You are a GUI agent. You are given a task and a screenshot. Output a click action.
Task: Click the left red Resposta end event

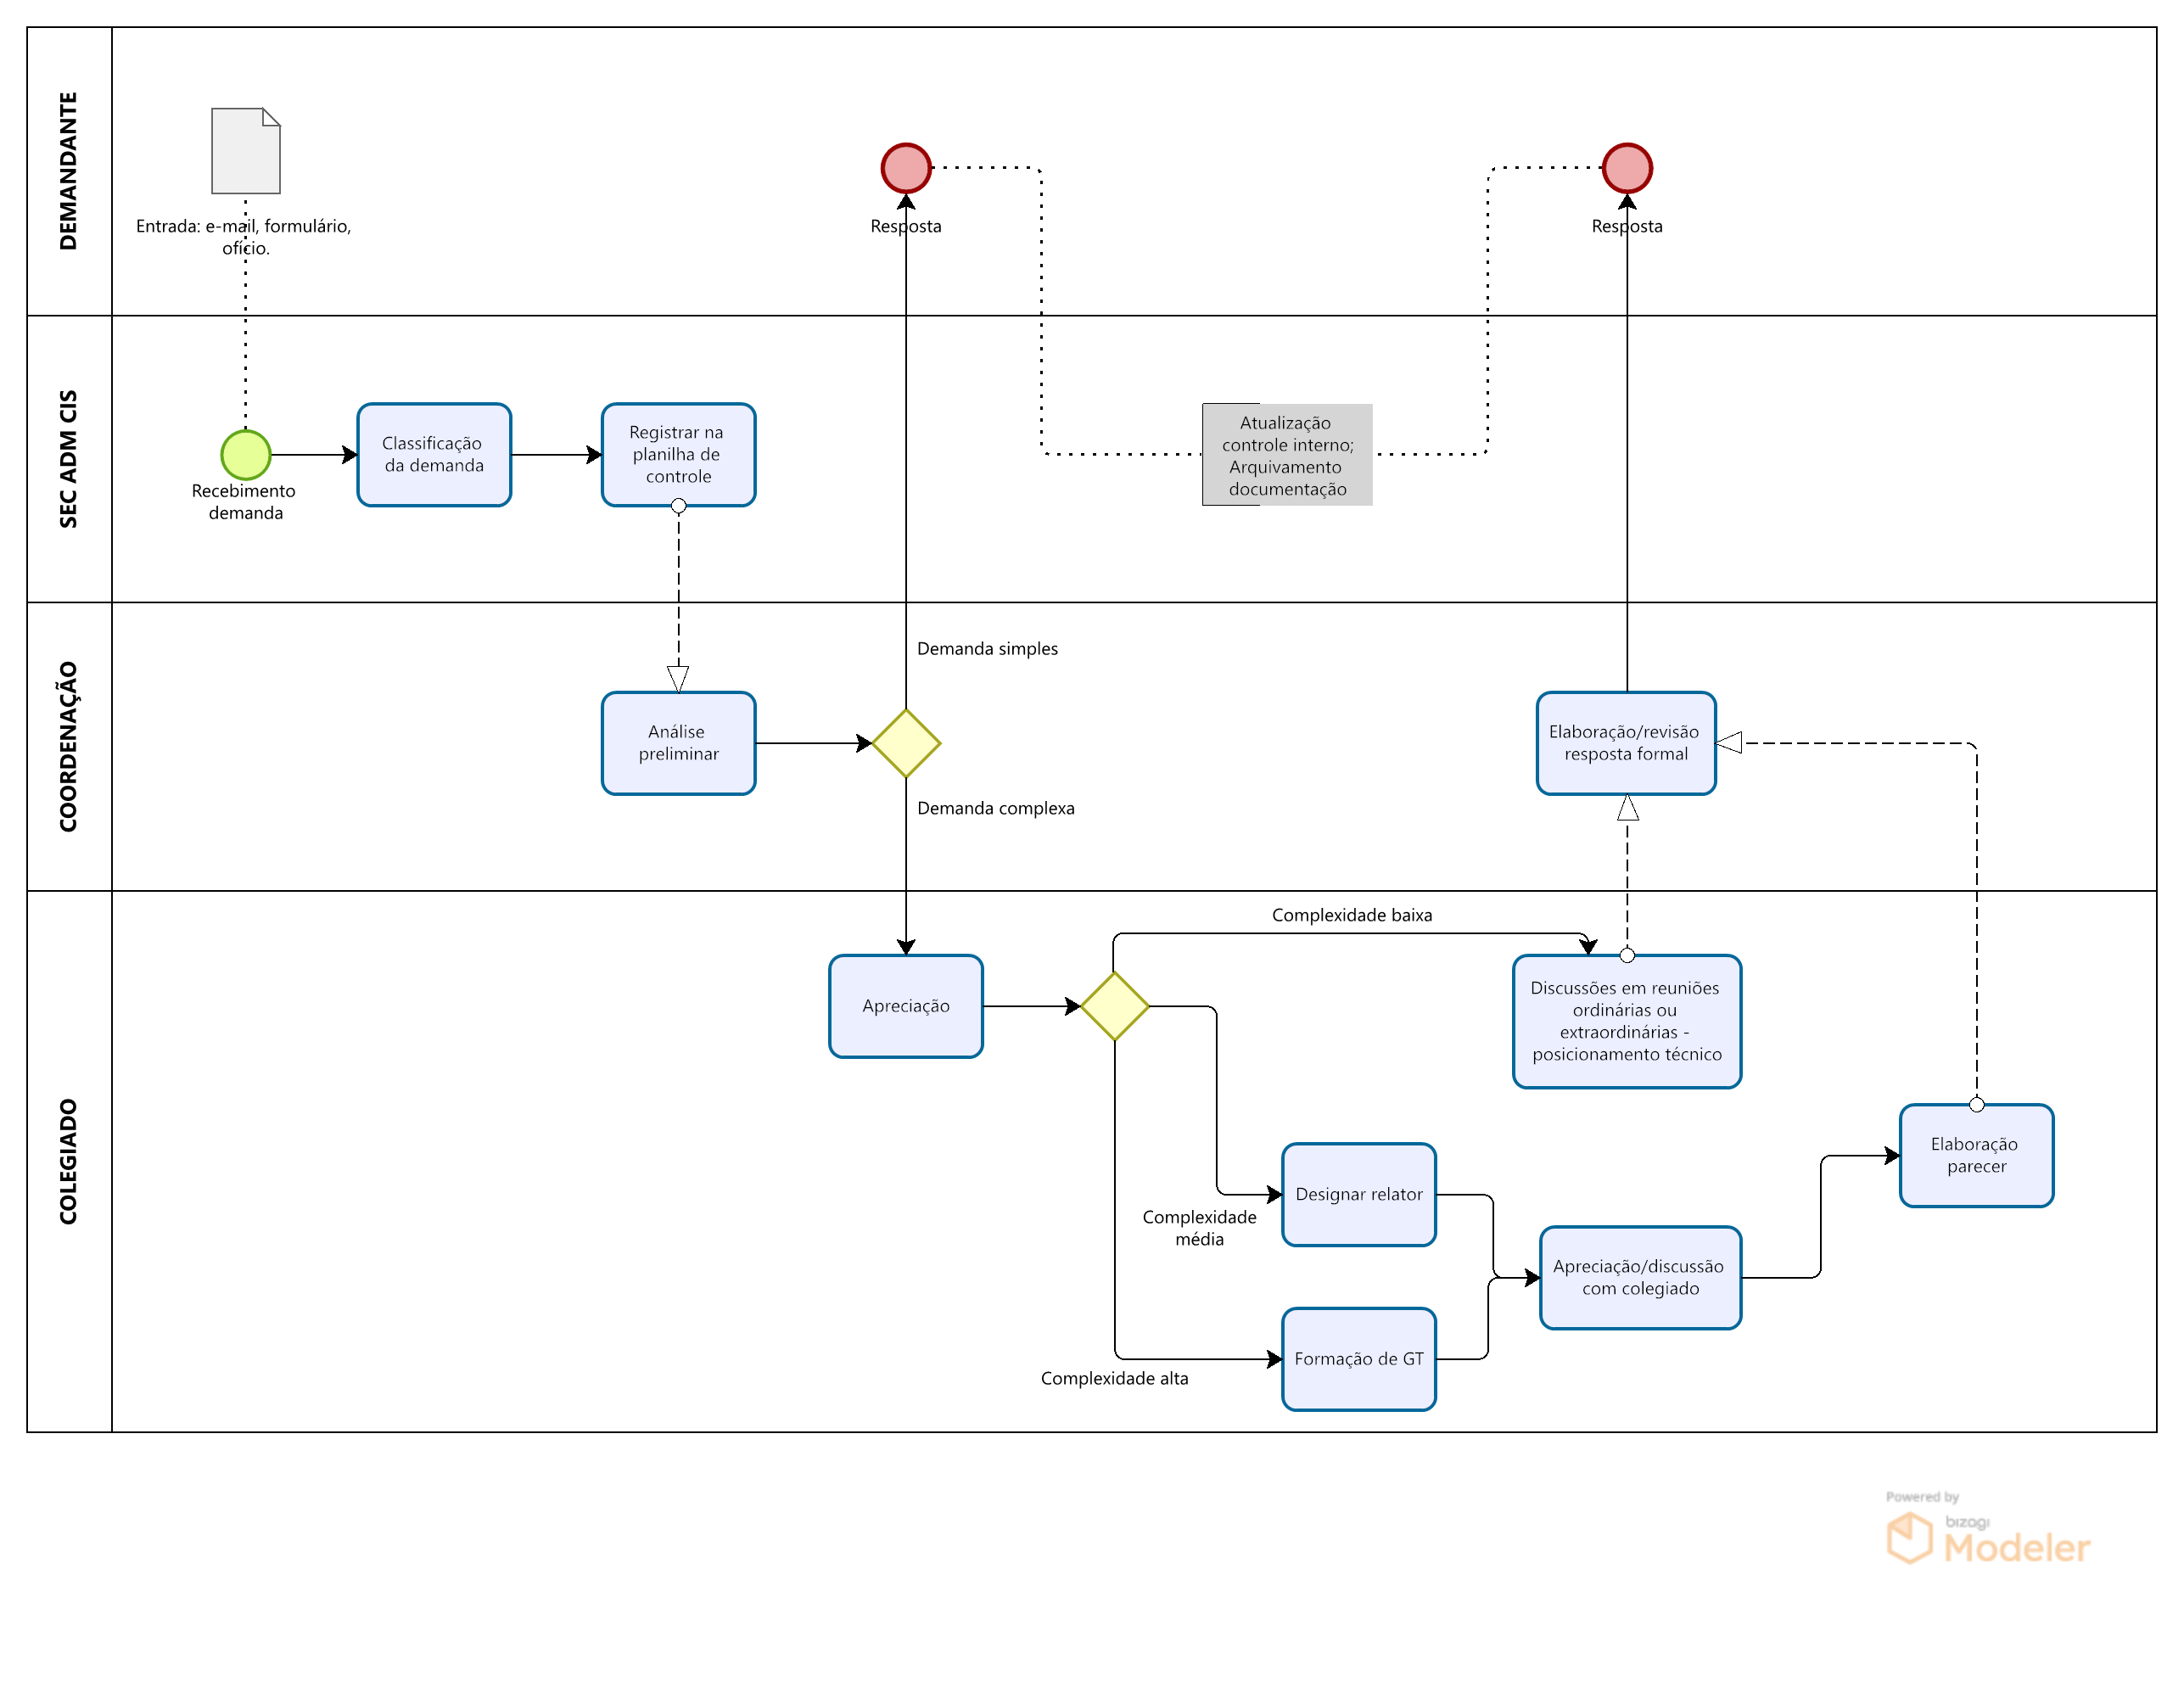905,168
